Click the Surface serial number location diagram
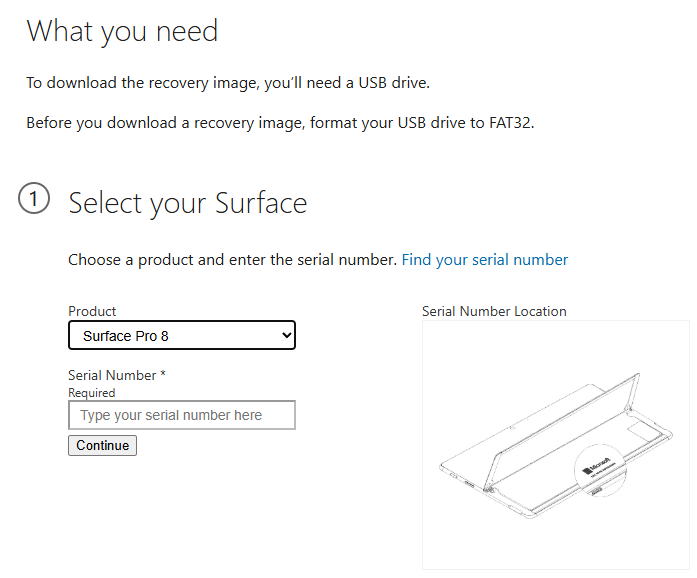 pyautogui.click(x=556, y=445)
